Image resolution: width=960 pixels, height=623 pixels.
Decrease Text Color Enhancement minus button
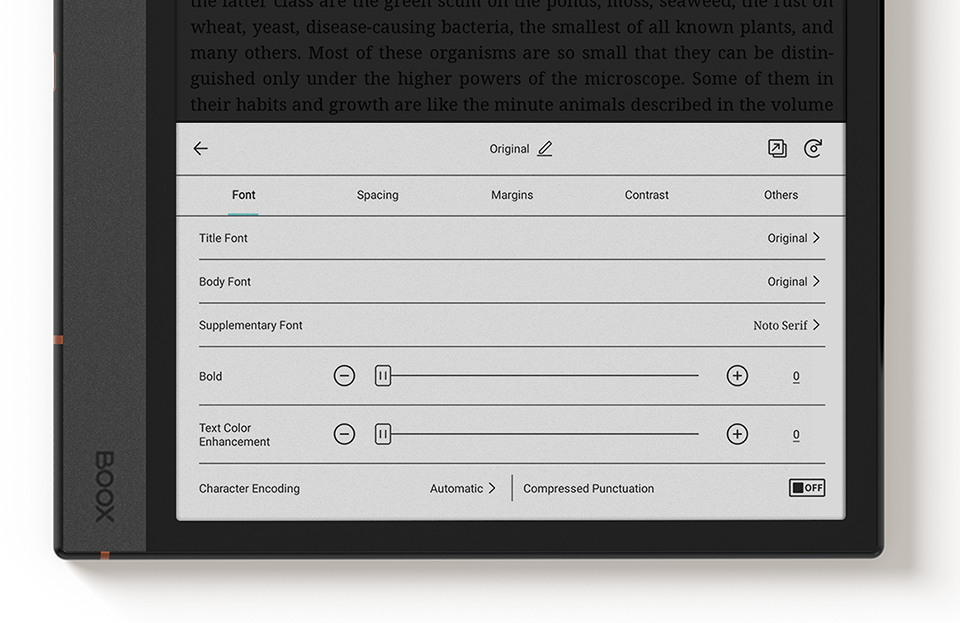point(344,434)
